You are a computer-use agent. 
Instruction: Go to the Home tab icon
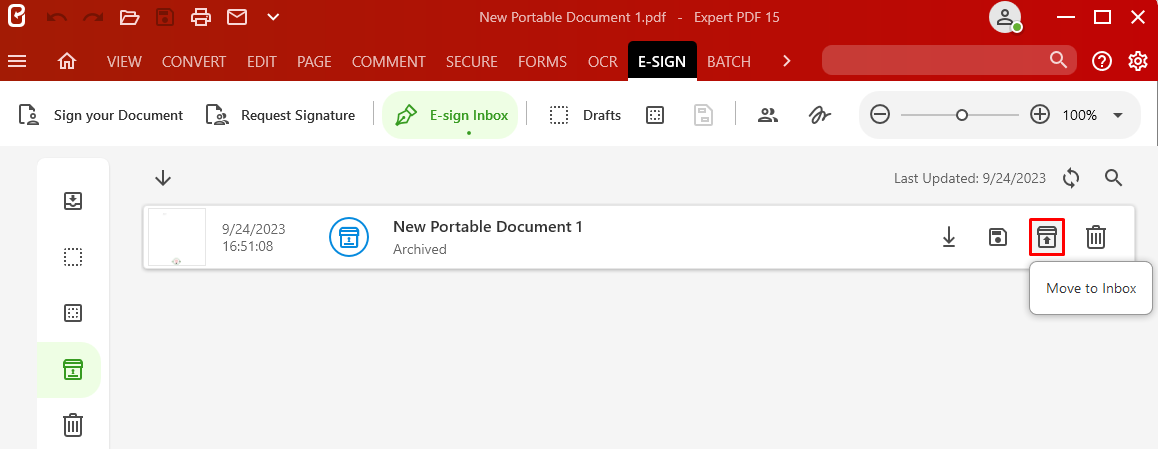tap(66, 62)
